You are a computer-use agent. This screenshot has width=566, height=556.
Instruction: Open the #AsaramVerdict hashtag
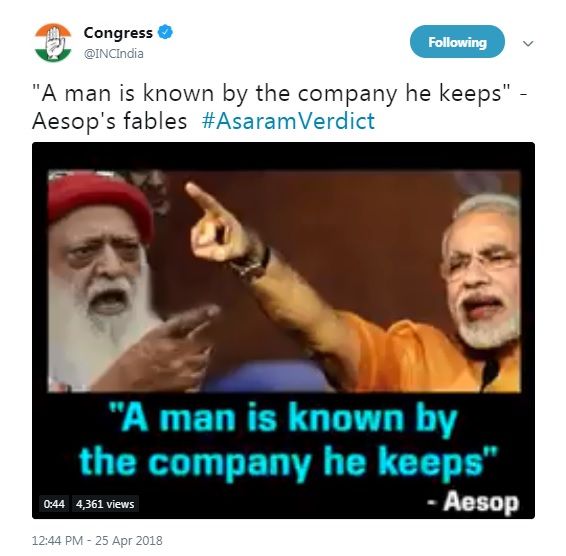tap(288, 121)
